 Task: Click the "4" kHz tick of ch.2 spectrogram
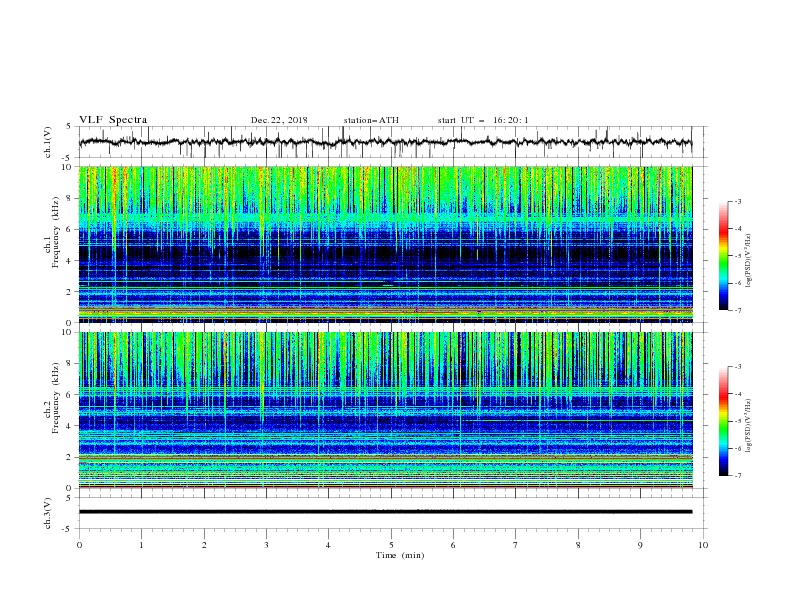(69, 426)
